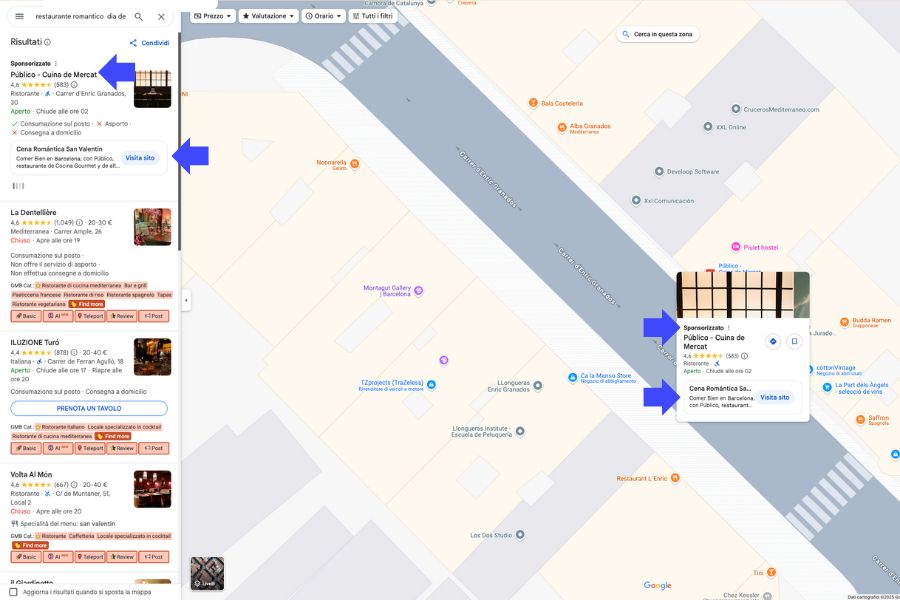The width and height of the screenshot is (900, 600).
Task: Click the Post button under La Dentellière
Action: (154, 316)
